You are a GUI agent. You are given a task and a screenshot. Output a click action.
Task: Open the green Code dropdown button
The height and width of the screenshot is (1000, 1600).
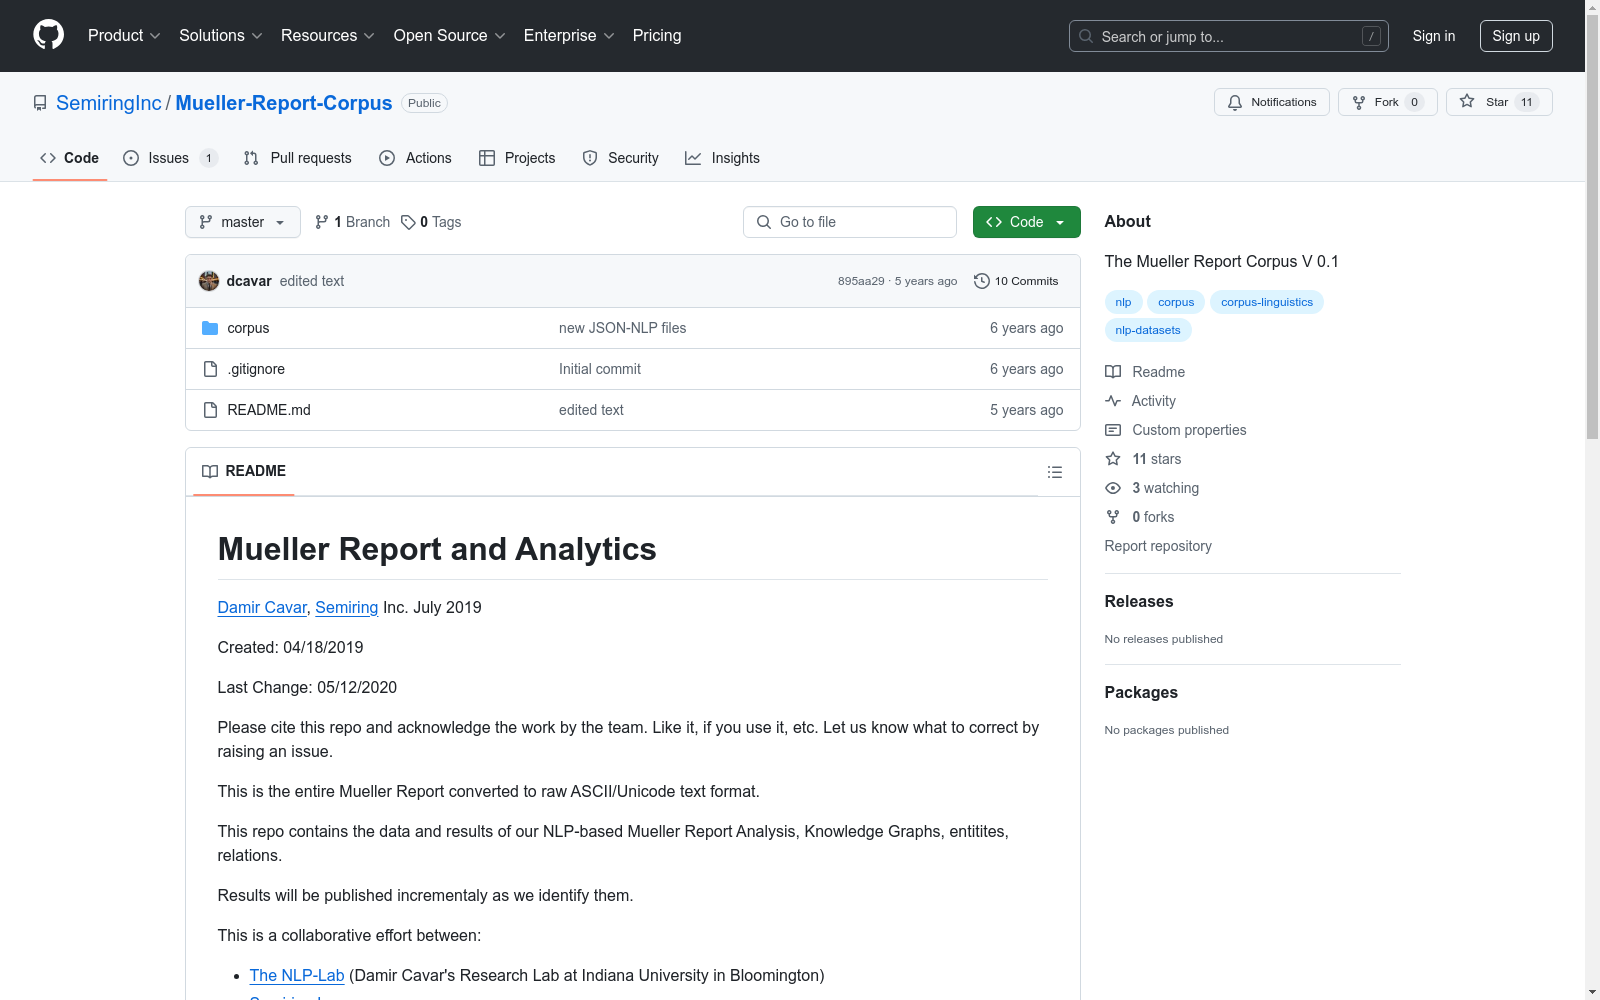pos(1026,222)
